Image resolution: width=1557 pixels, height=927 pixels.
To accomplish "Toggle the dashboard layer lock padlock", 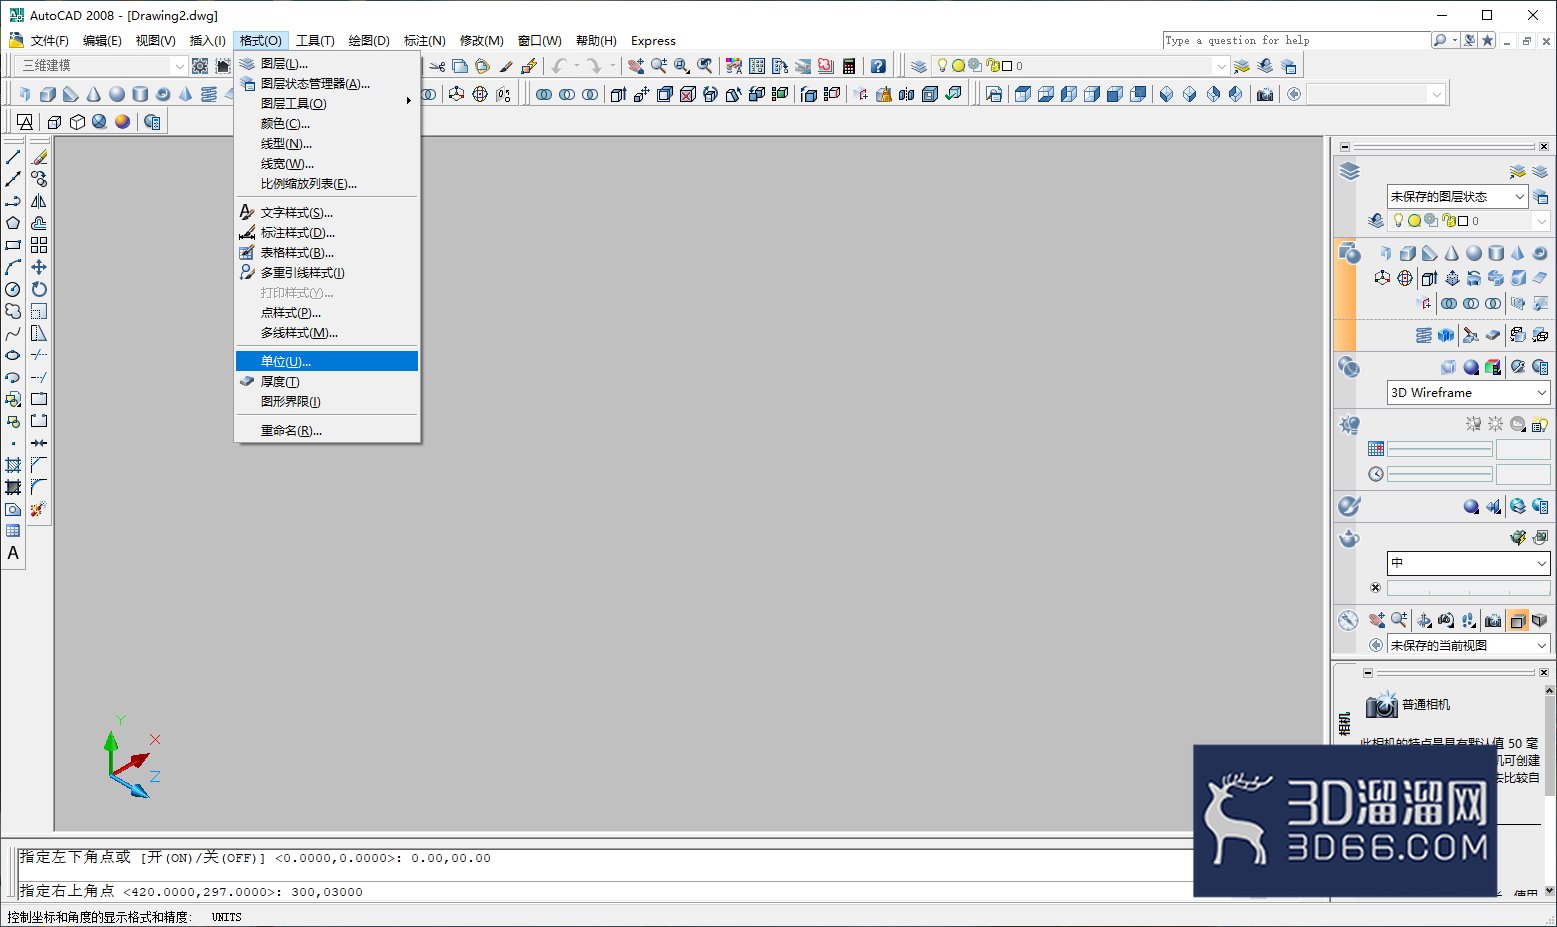I will point(1448,221).
